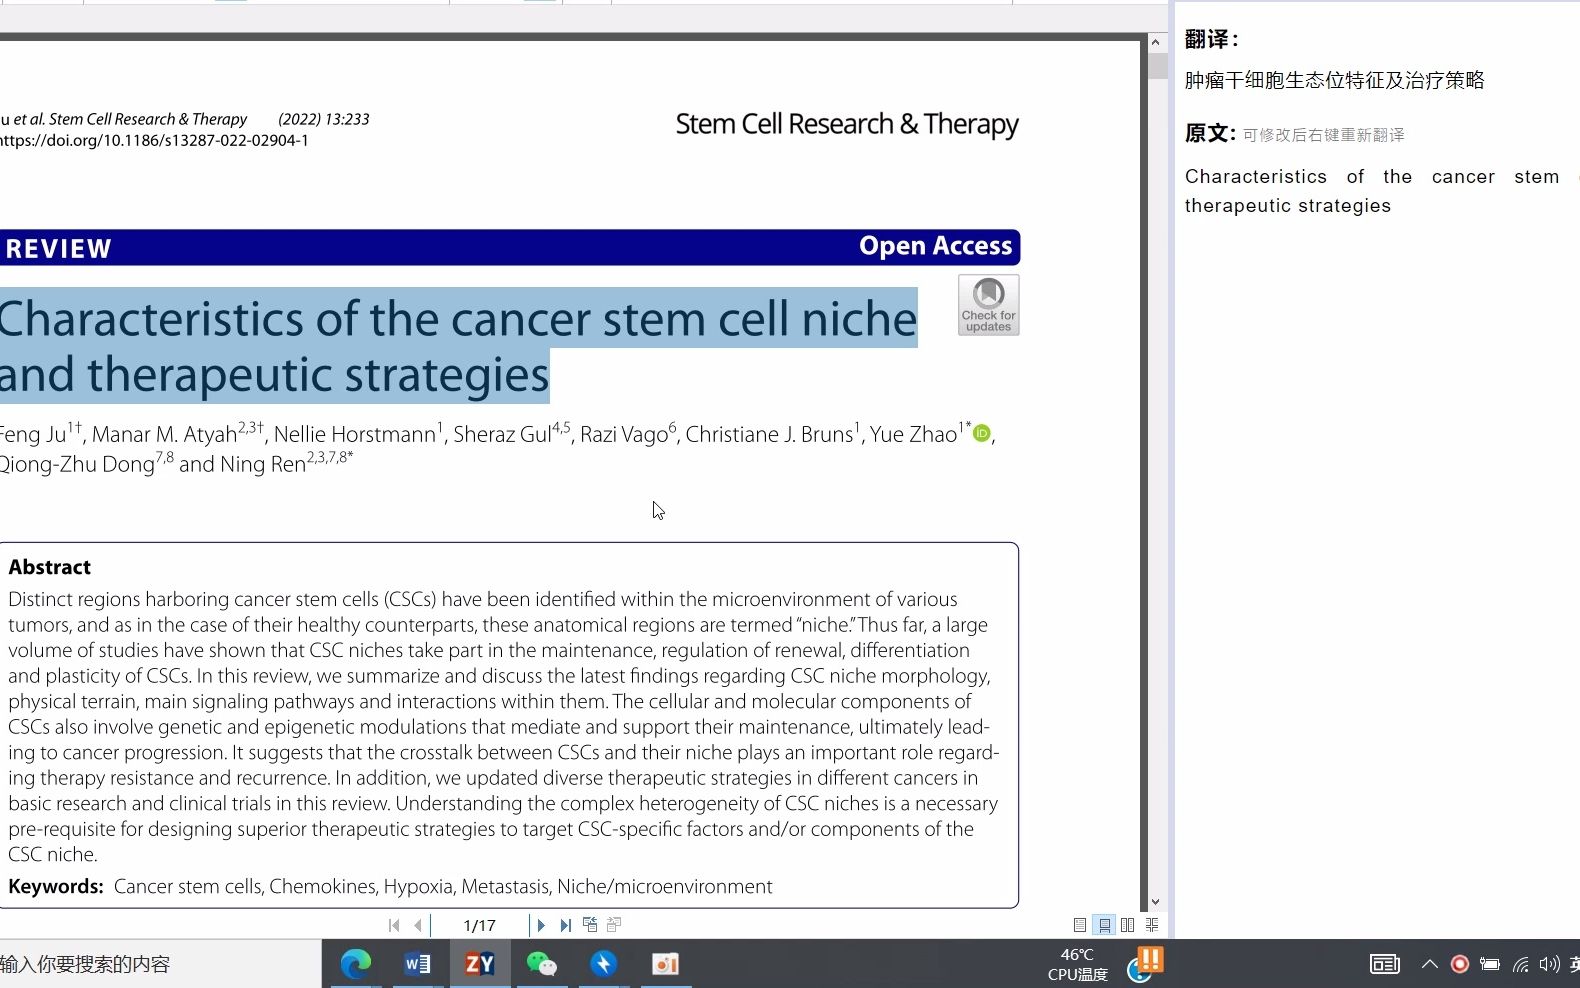
Task: Click the REVIEW banner label
Action: (58, 248)
